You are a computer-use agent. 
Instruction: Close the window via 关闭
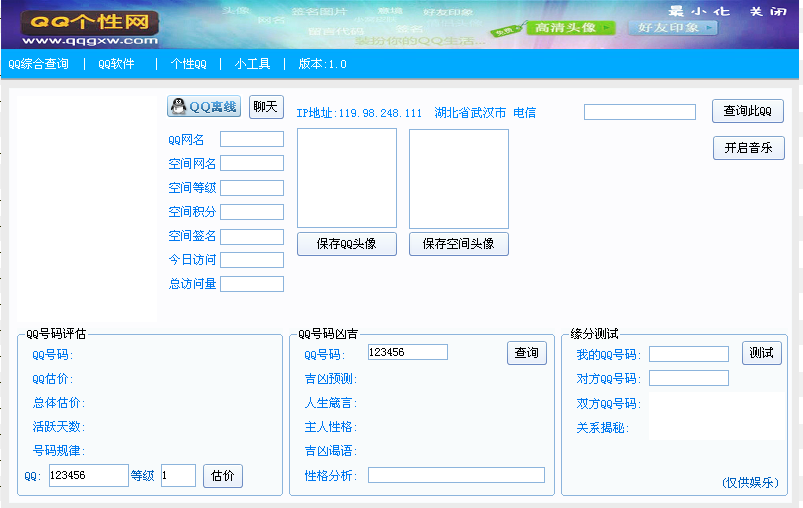768,11
